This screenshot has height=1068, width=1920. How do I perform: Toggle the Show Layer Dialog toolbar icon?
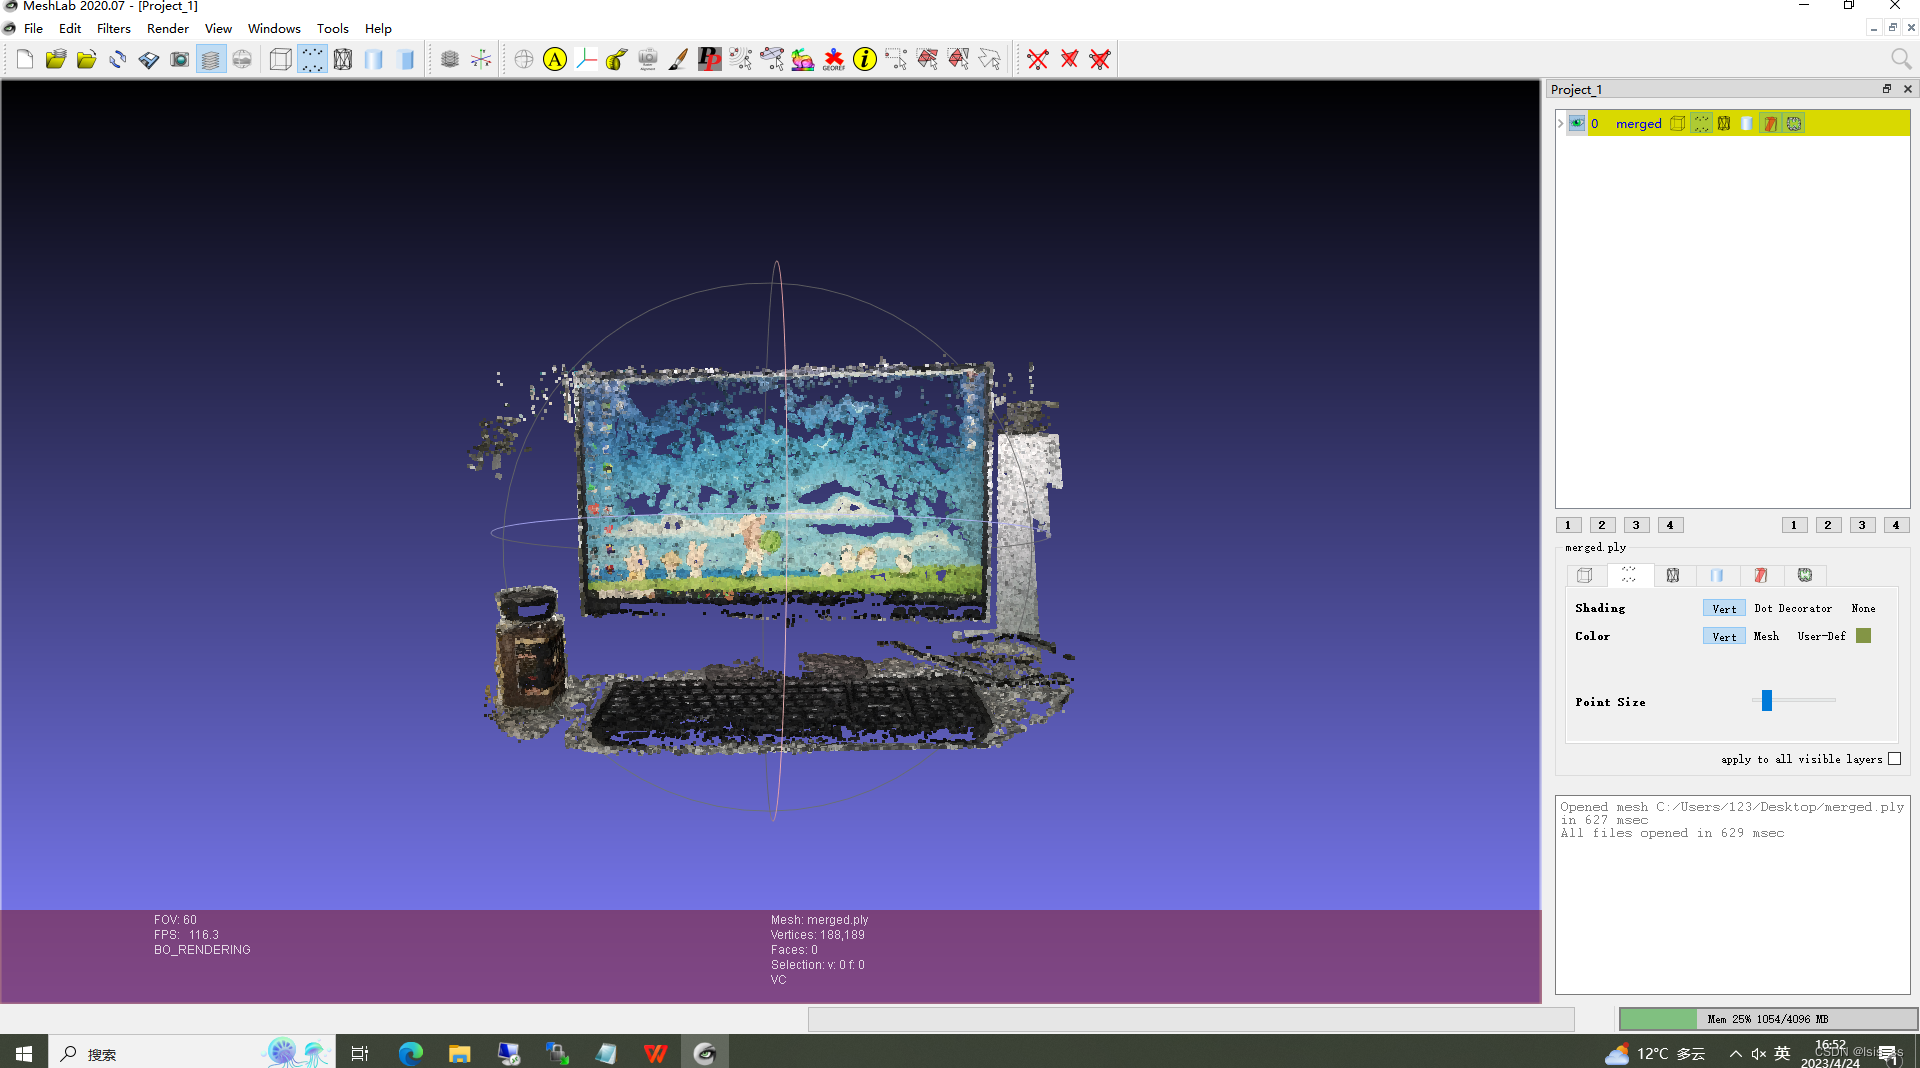click(211, 60)
